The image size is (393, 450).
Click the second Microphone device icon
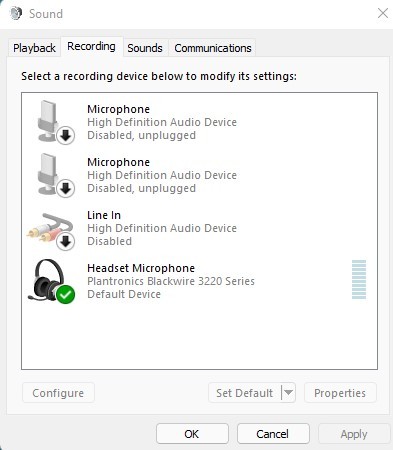click(53, 175)
